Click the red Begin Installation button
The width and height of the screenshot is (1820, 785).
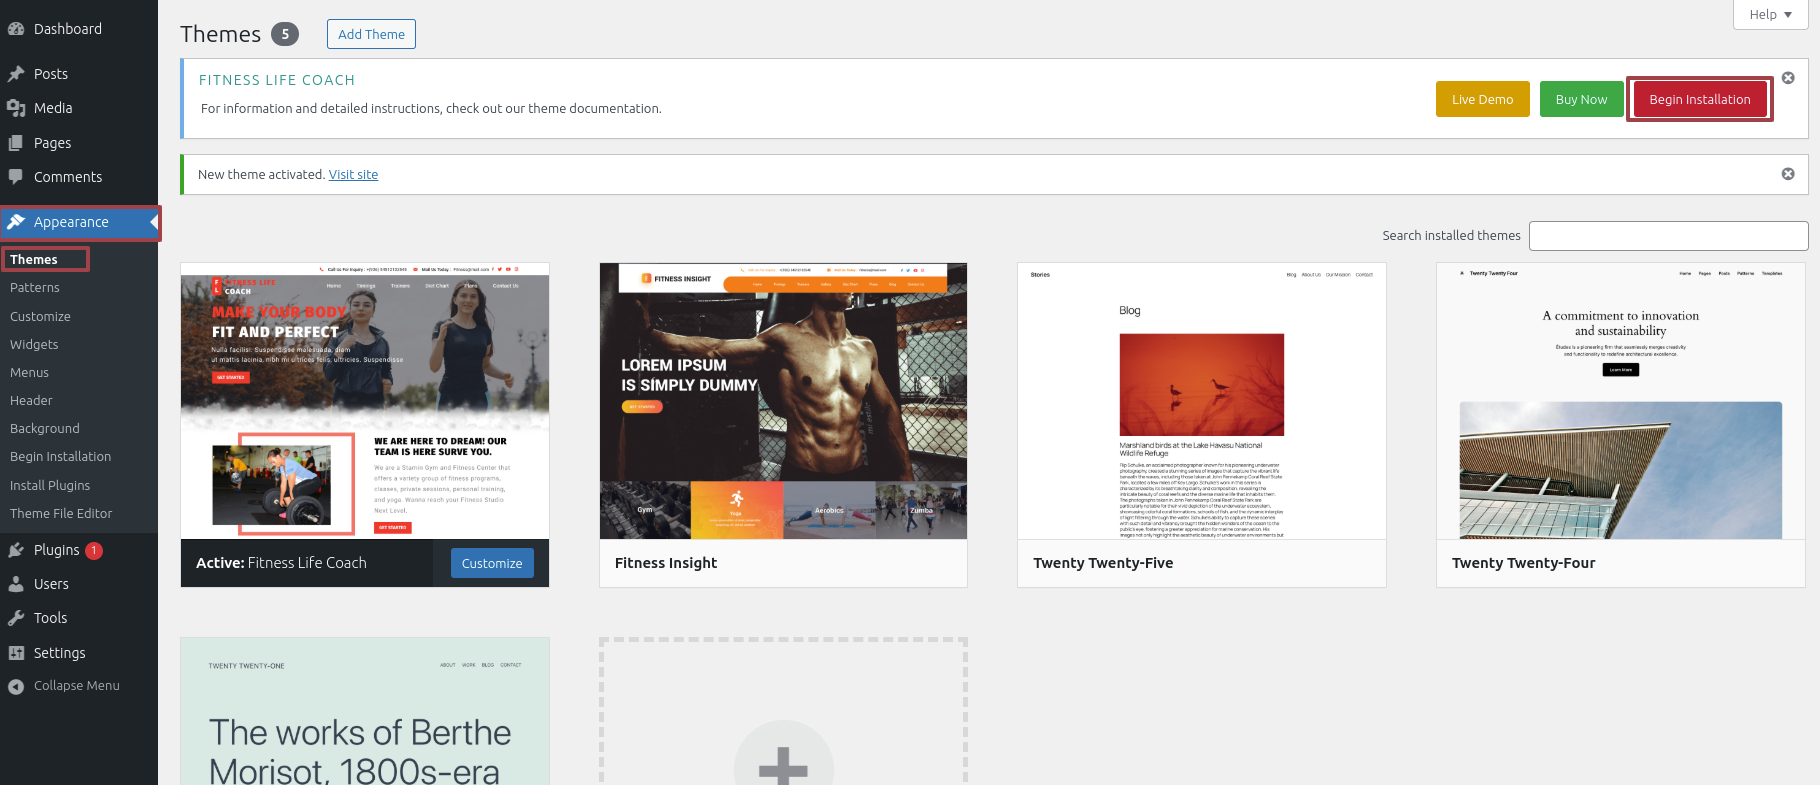tap(1699, 99)
